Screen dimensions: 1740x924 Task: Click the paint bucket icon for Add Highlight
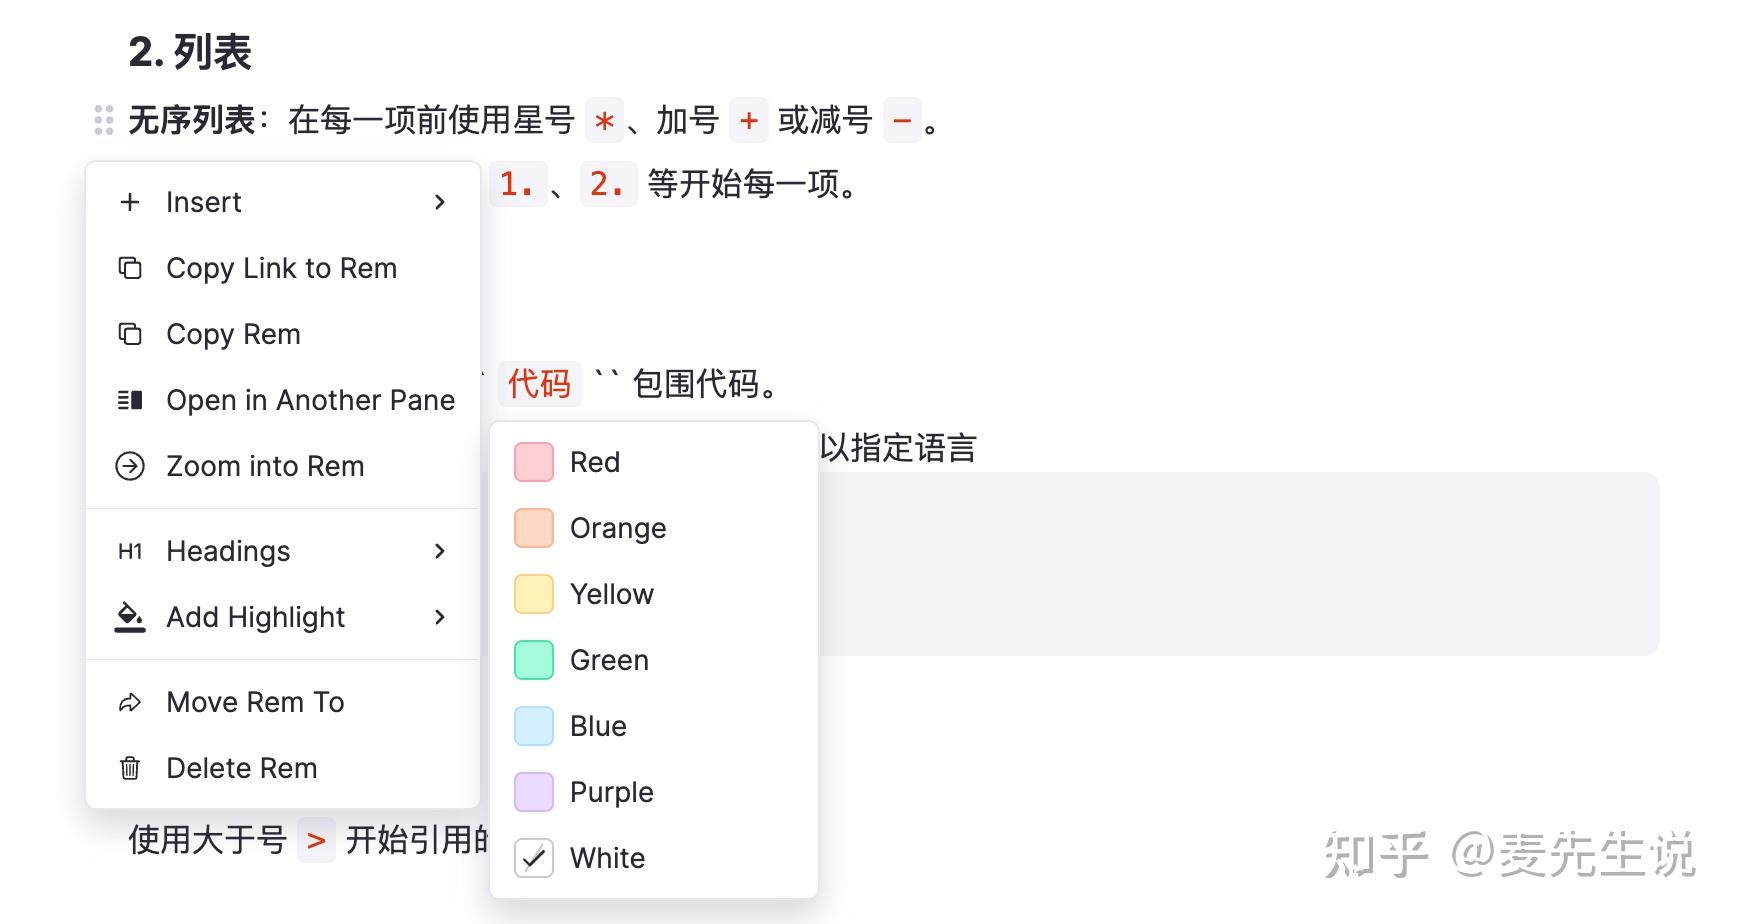click(x=130, y=617)
